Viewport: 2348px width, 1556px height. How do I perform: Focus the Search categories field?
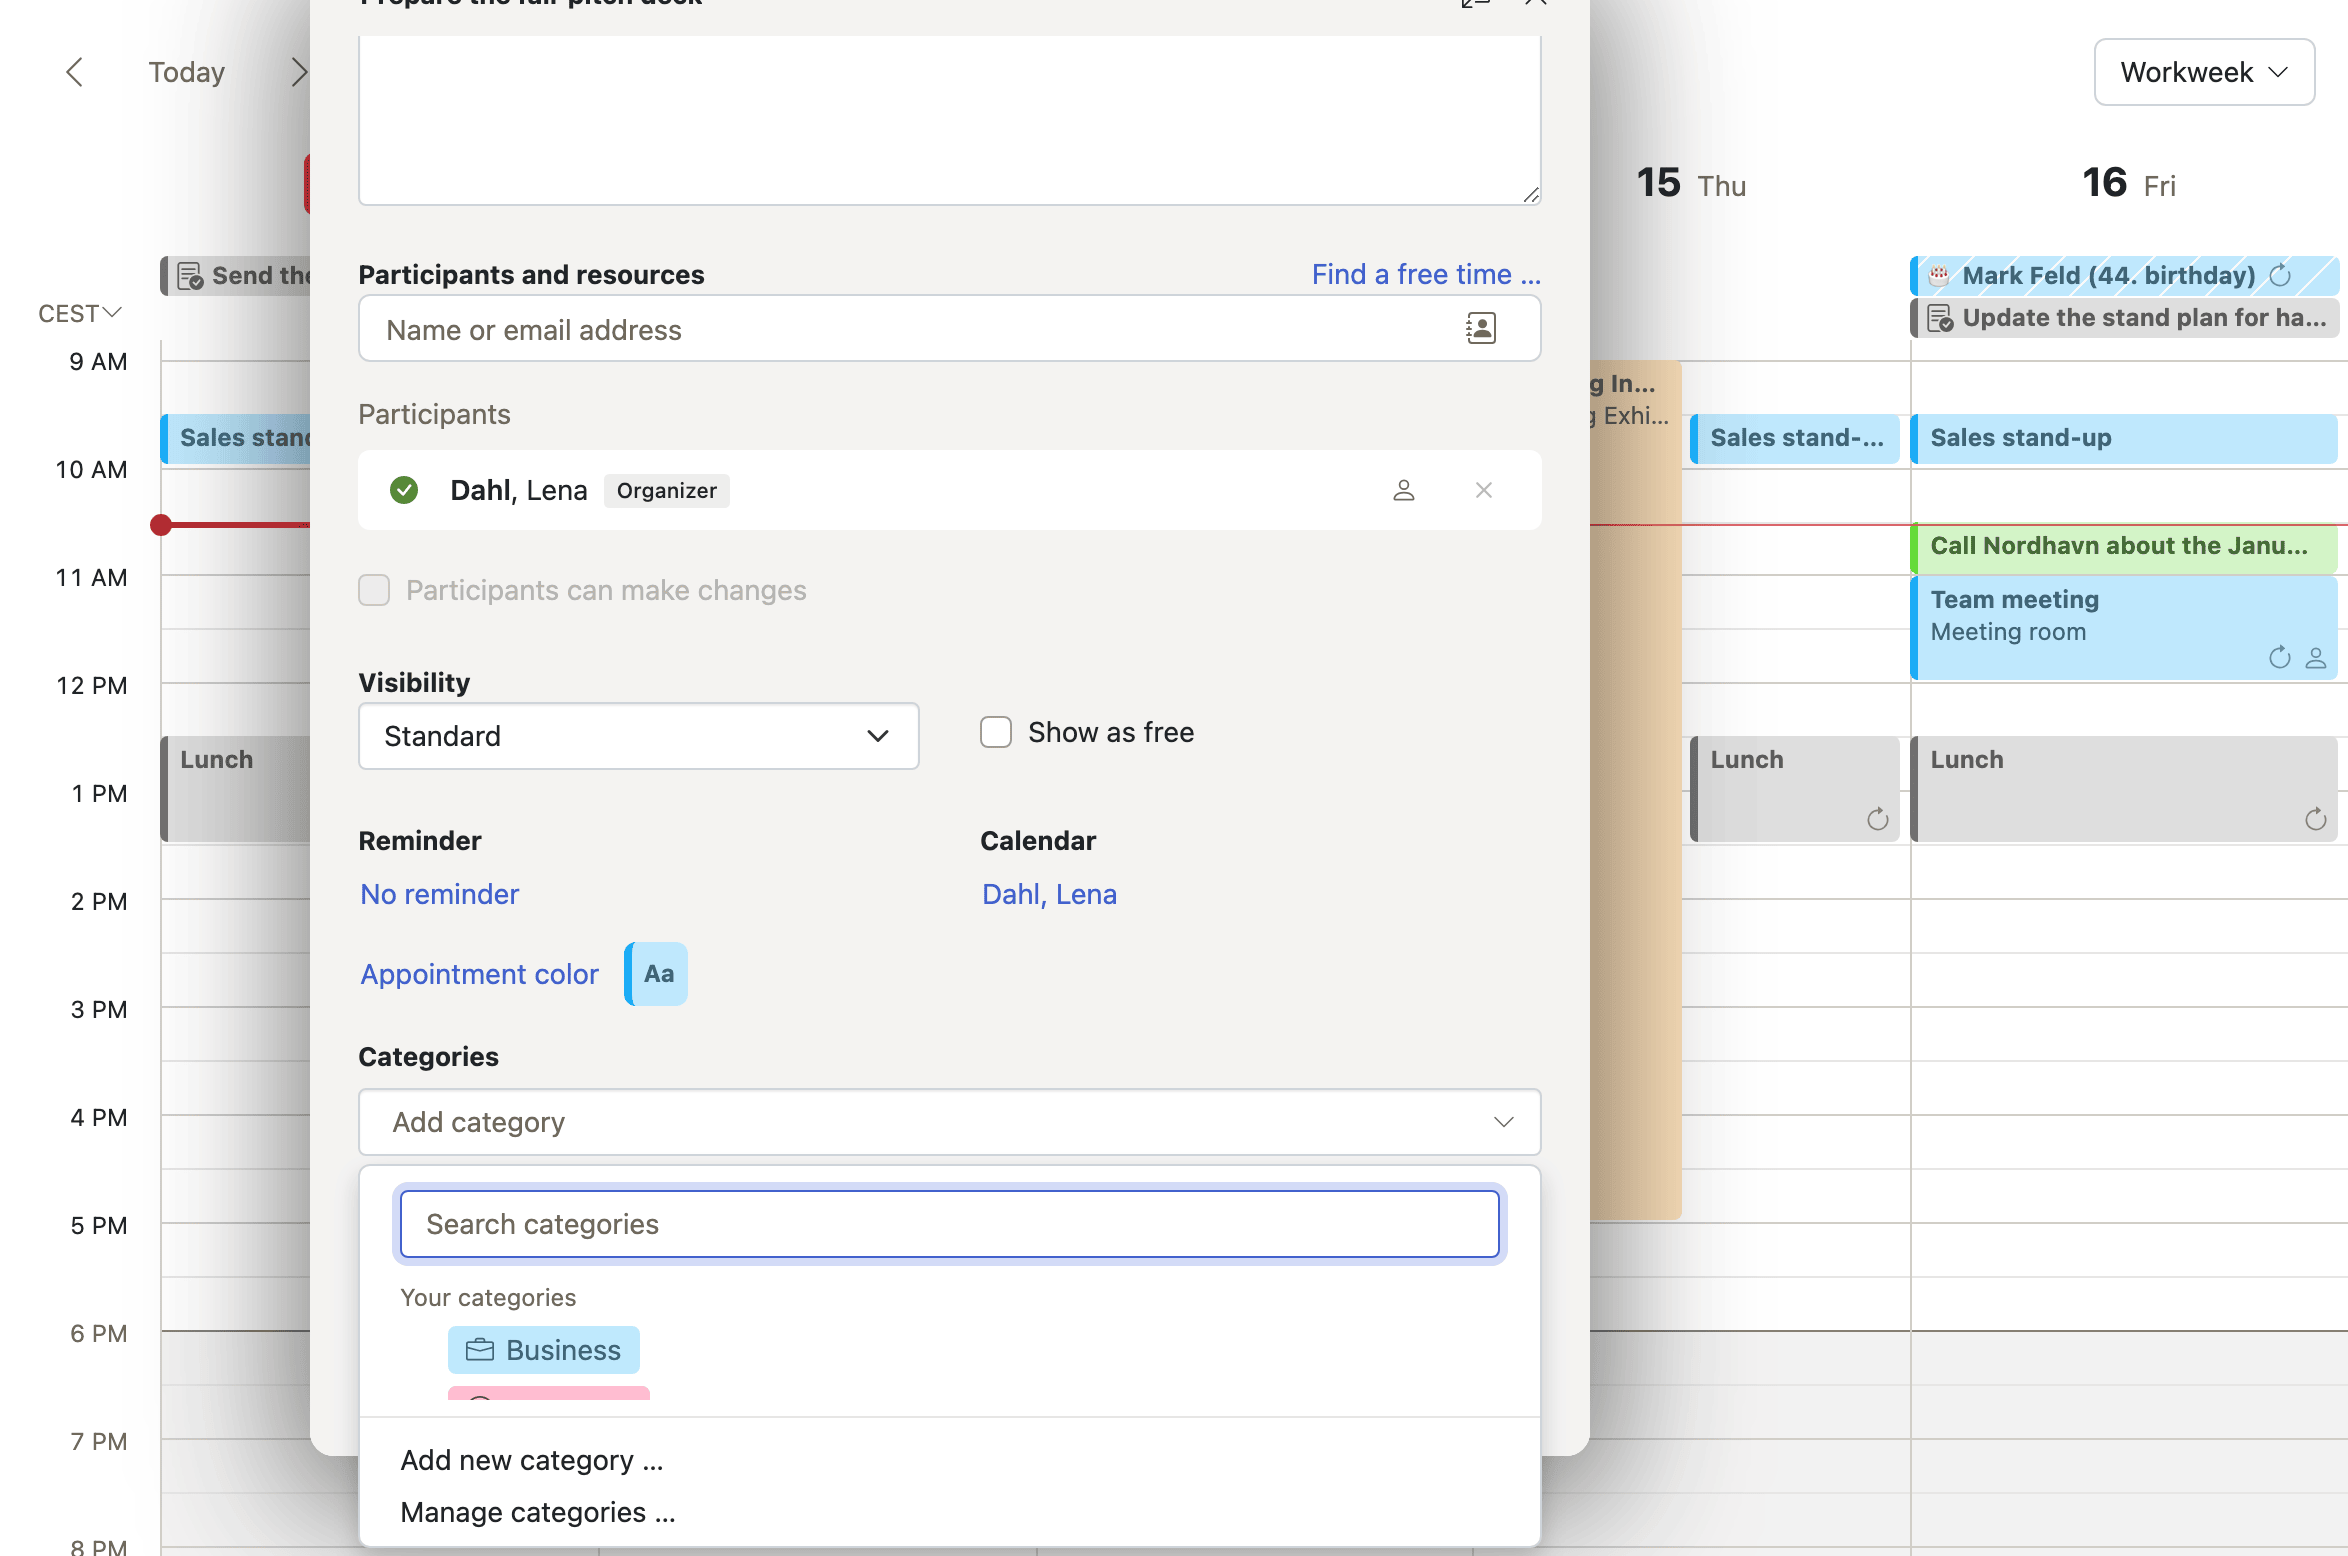point(950,1224)
